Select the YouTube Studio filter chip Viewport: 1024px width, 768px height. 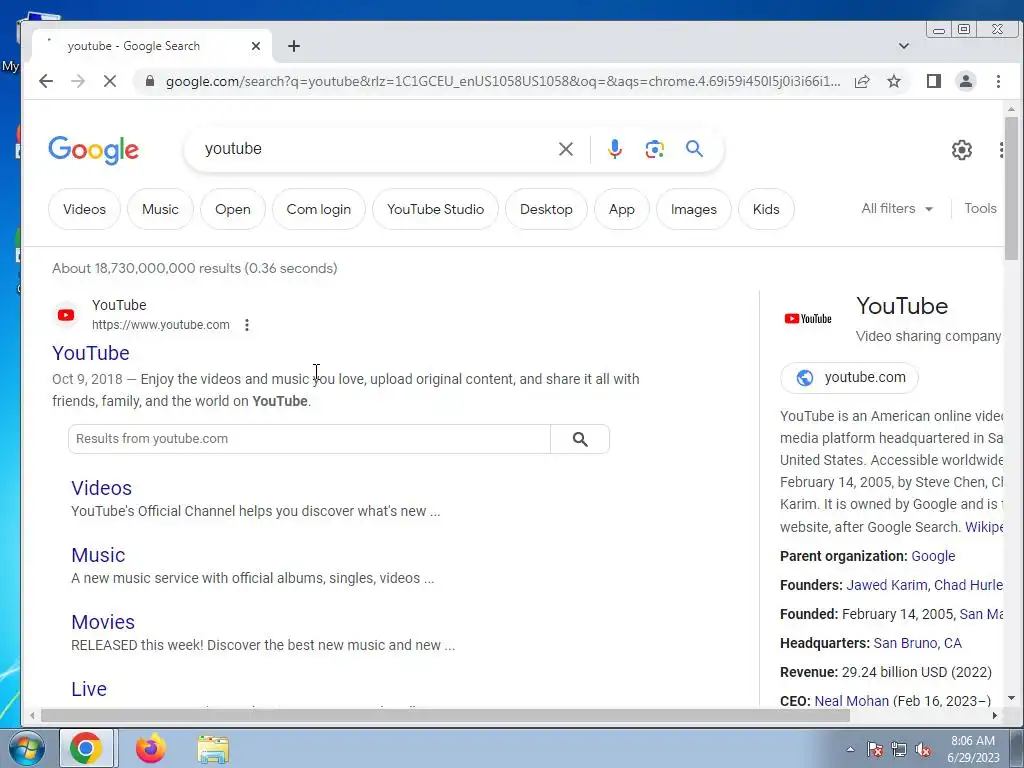point(435,209)
